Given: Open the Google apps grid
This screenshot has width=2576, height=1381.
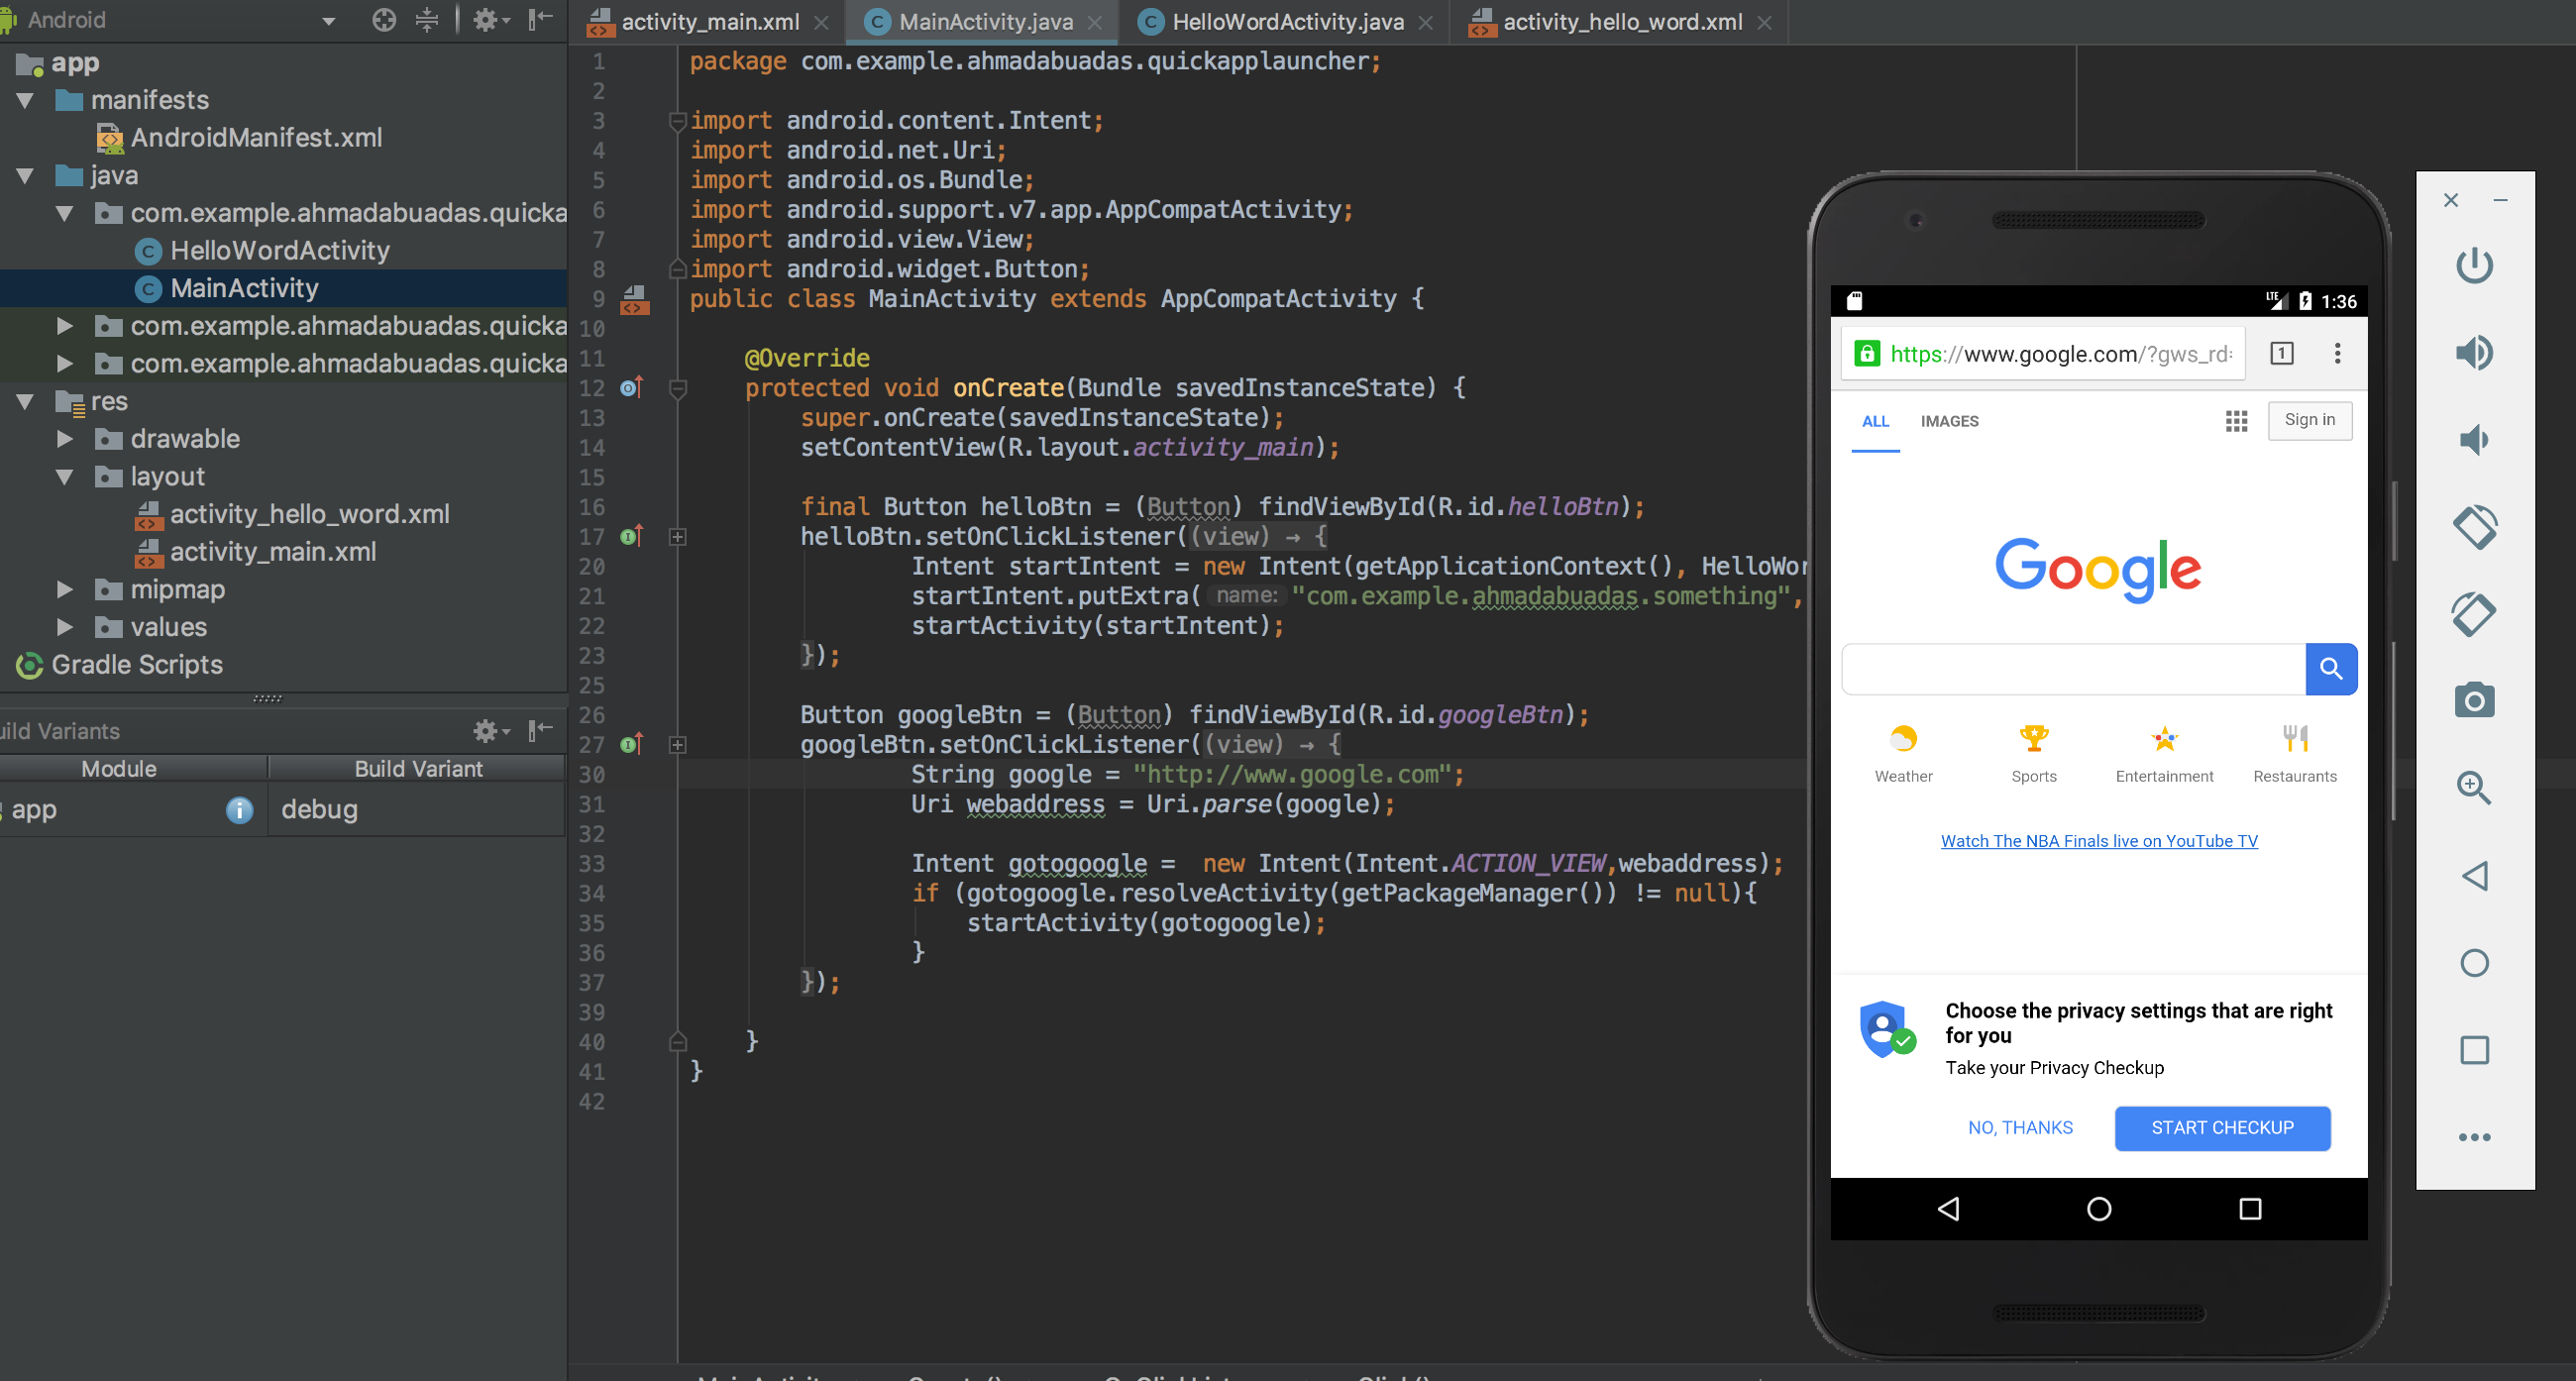Looking at the screenshot, I should pos(2237,421).
